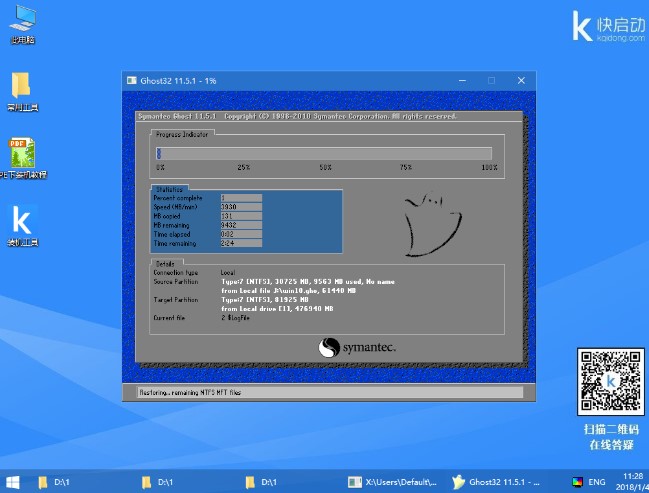The width and height of the screenshot is (649, 493).
Task: Click the Symantec logo in Ghost window
Action: click(357, 347)
